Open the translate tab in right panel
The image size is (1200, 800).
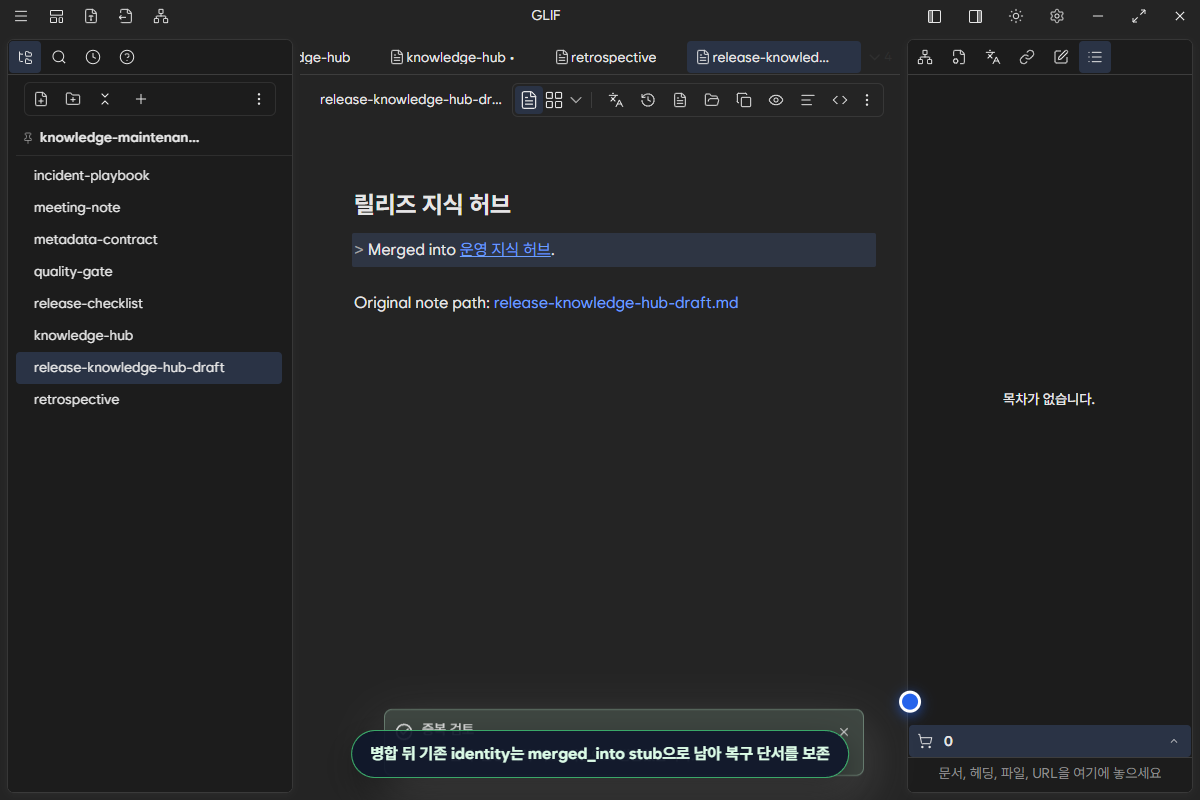tap(993, 57)
